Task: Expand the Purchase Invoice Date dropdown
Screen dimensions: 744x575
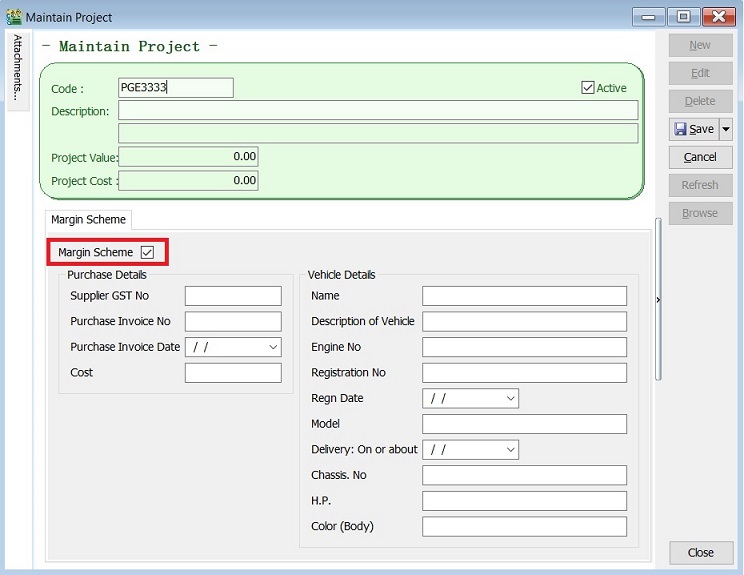Action: pyautogui.click(x=273, y=347)
